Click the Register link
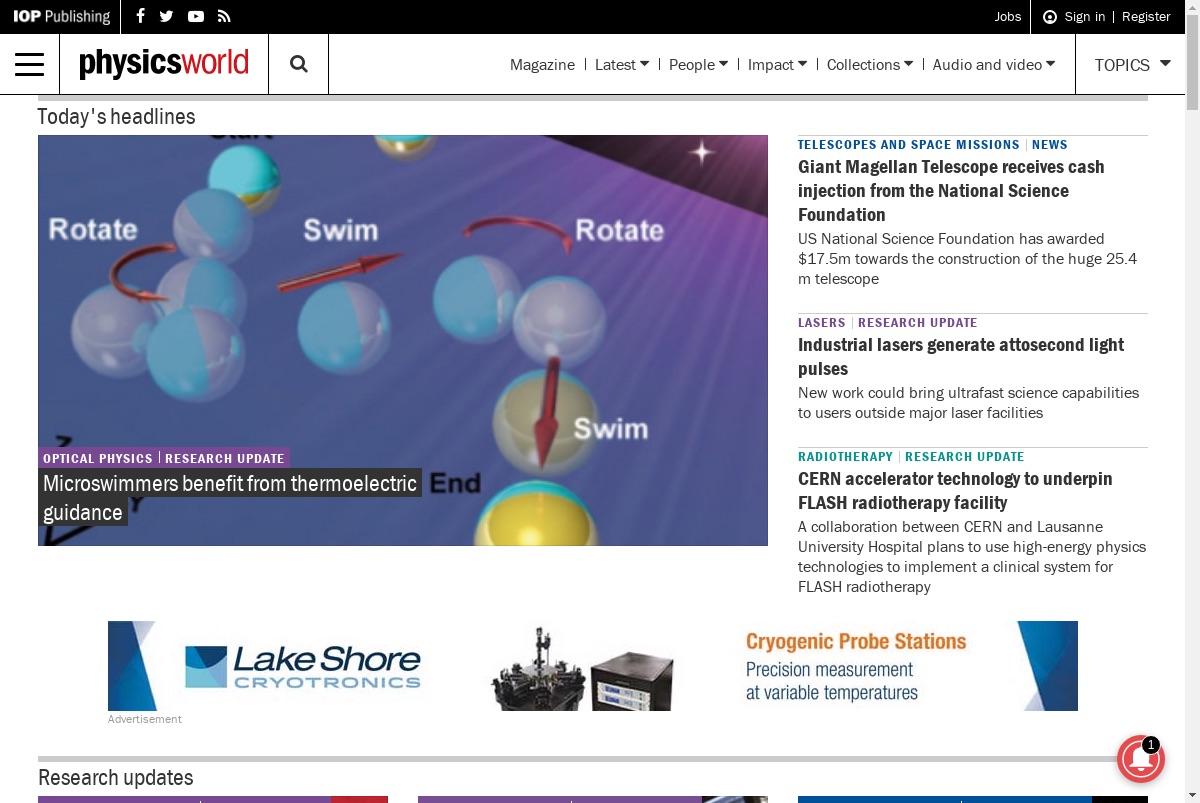Viewport: 1200px width, 803px height. coord(1146,17)
